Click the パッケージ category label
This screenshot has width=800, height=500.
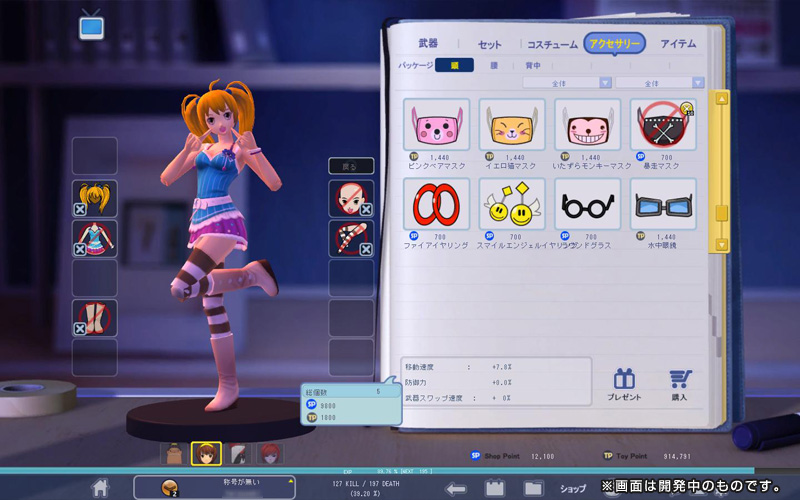415,65
